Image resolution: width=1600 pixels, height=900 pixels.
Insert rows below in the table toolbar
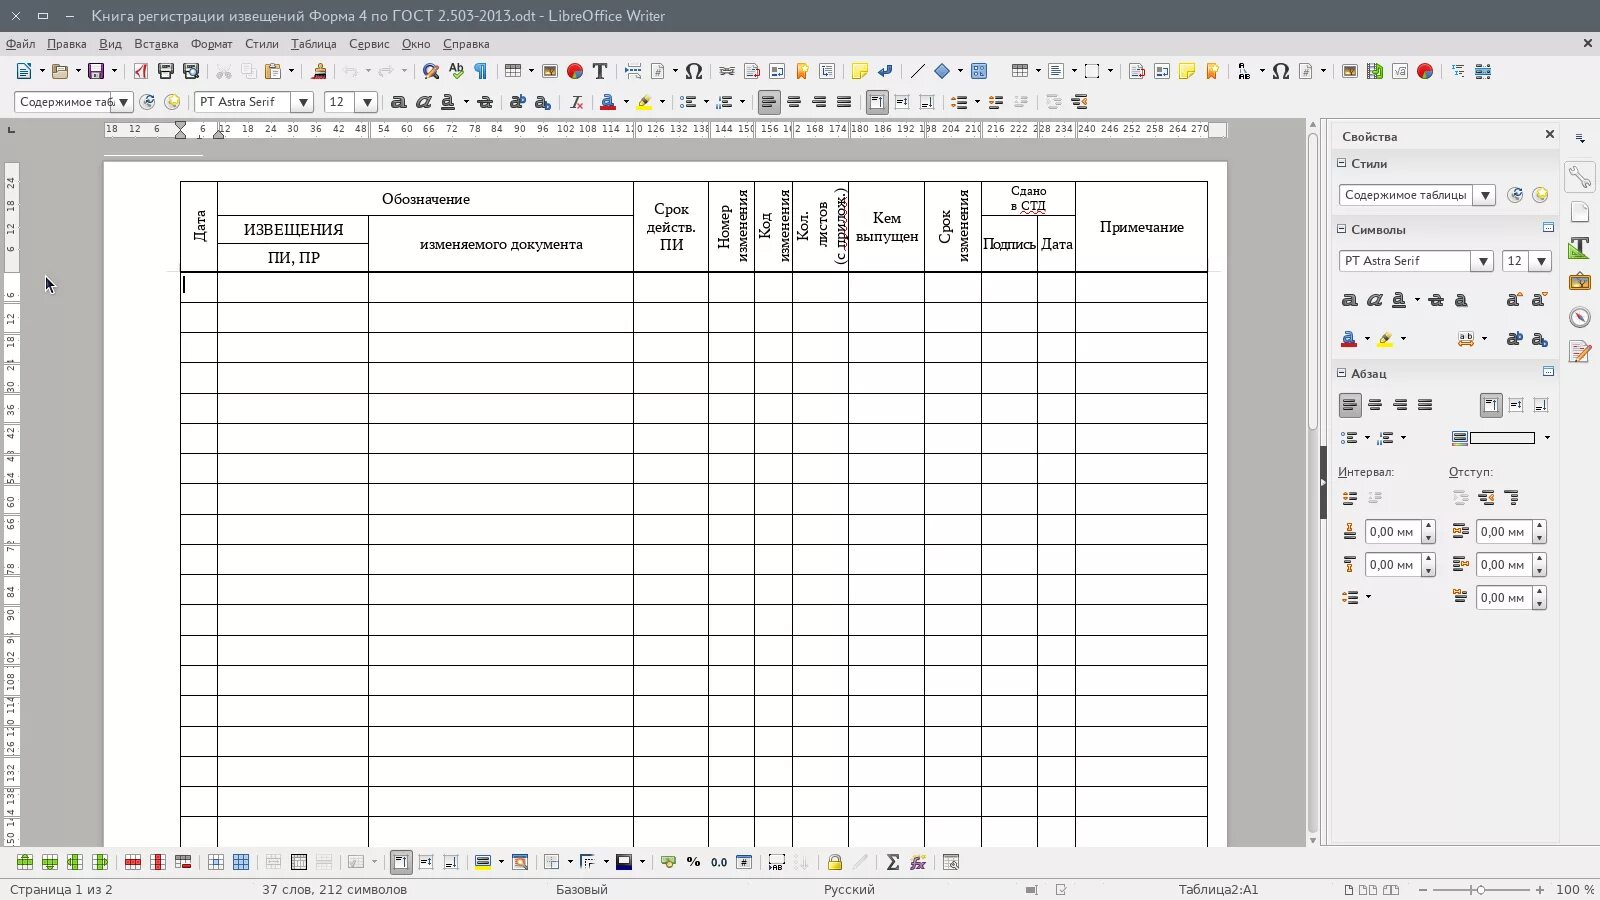49,862
